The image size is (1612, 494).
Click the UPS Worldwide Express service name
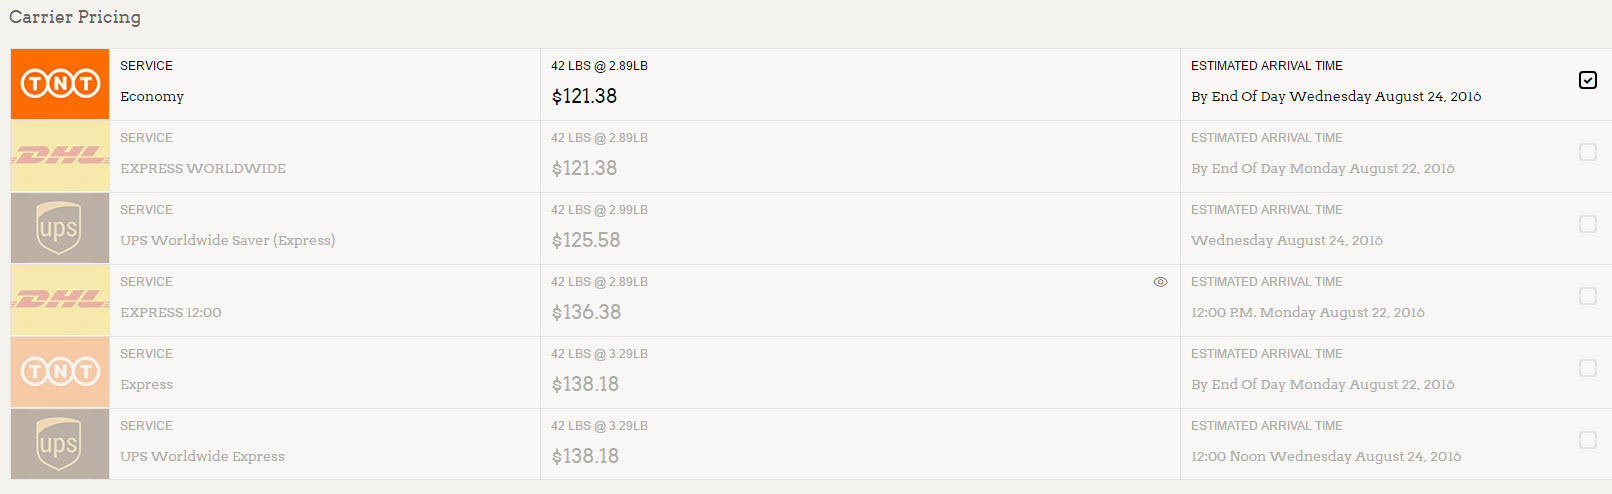click(x=202, y=457)
